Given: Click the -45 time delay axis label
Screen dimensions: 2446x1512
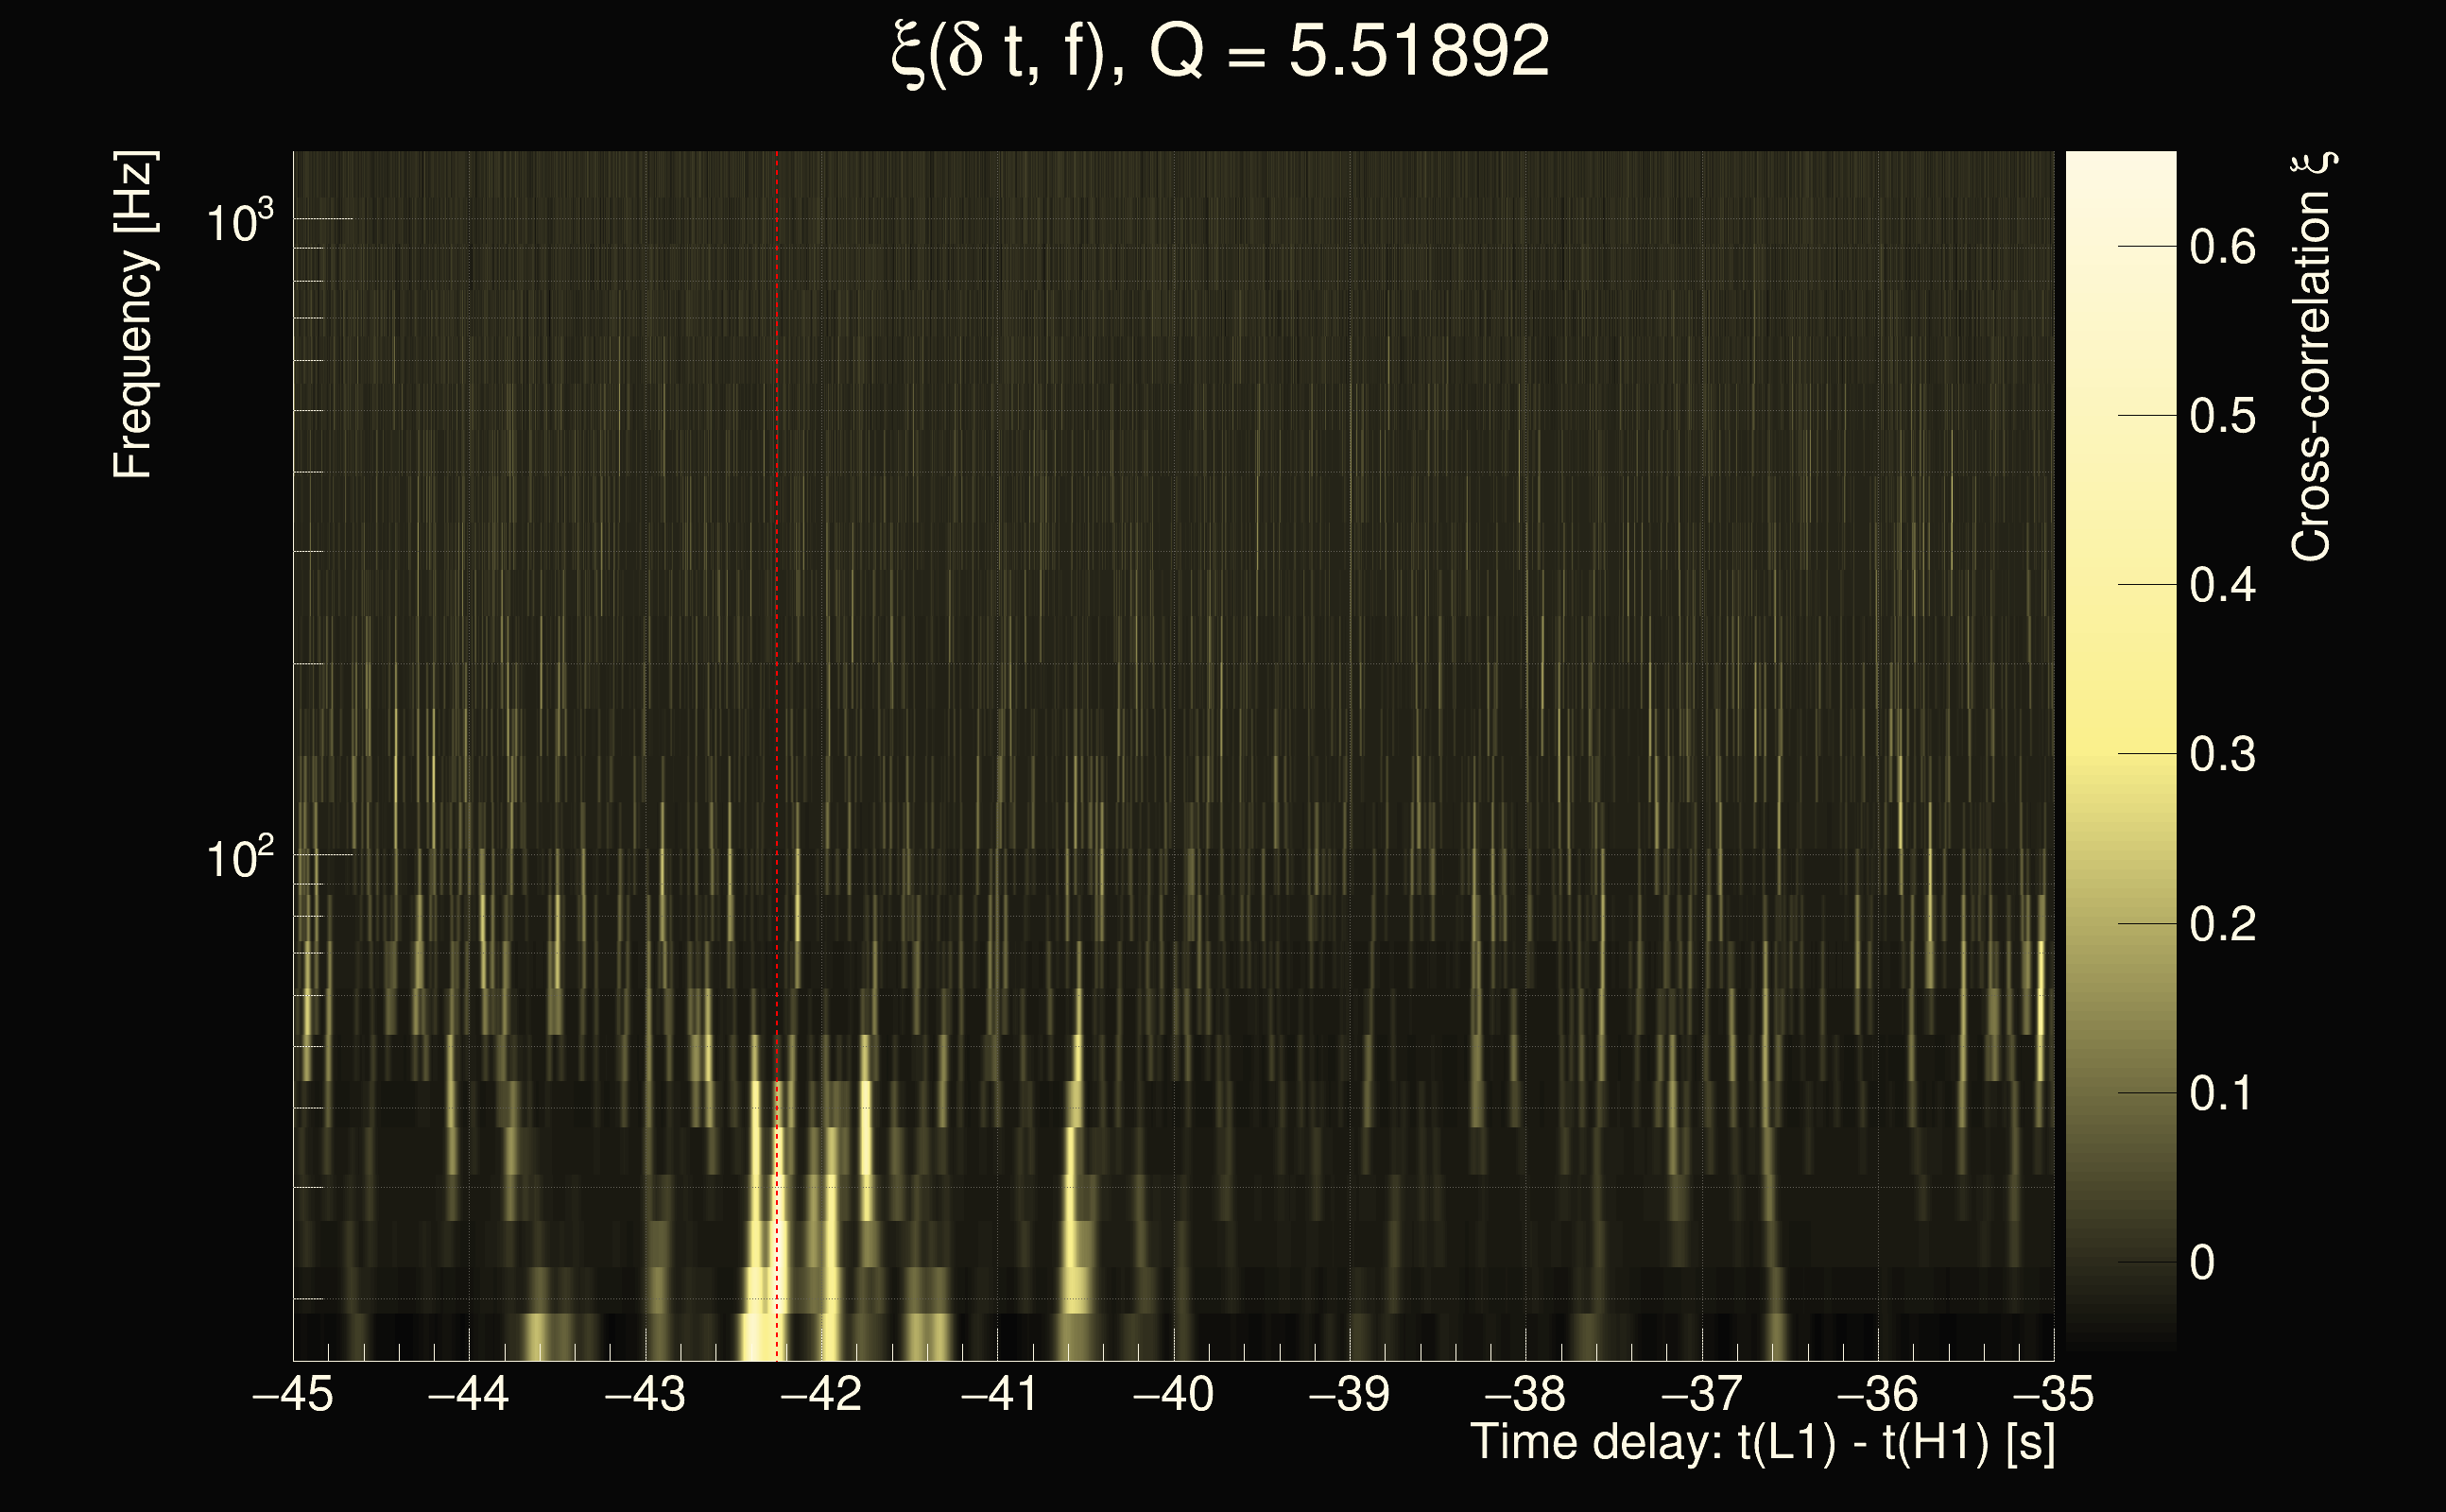Looking at the screenshot, I should tap(293, 1394).
